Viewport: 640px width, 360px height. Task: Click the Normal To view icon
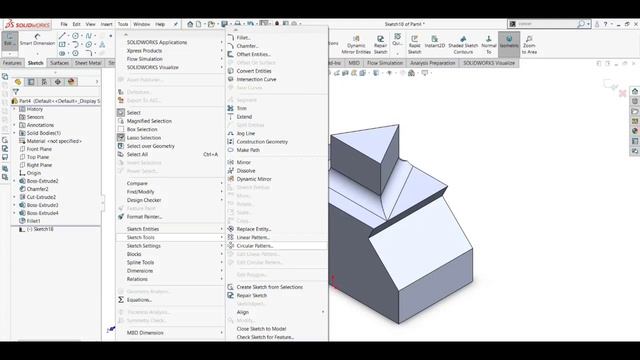coord(489,44)
